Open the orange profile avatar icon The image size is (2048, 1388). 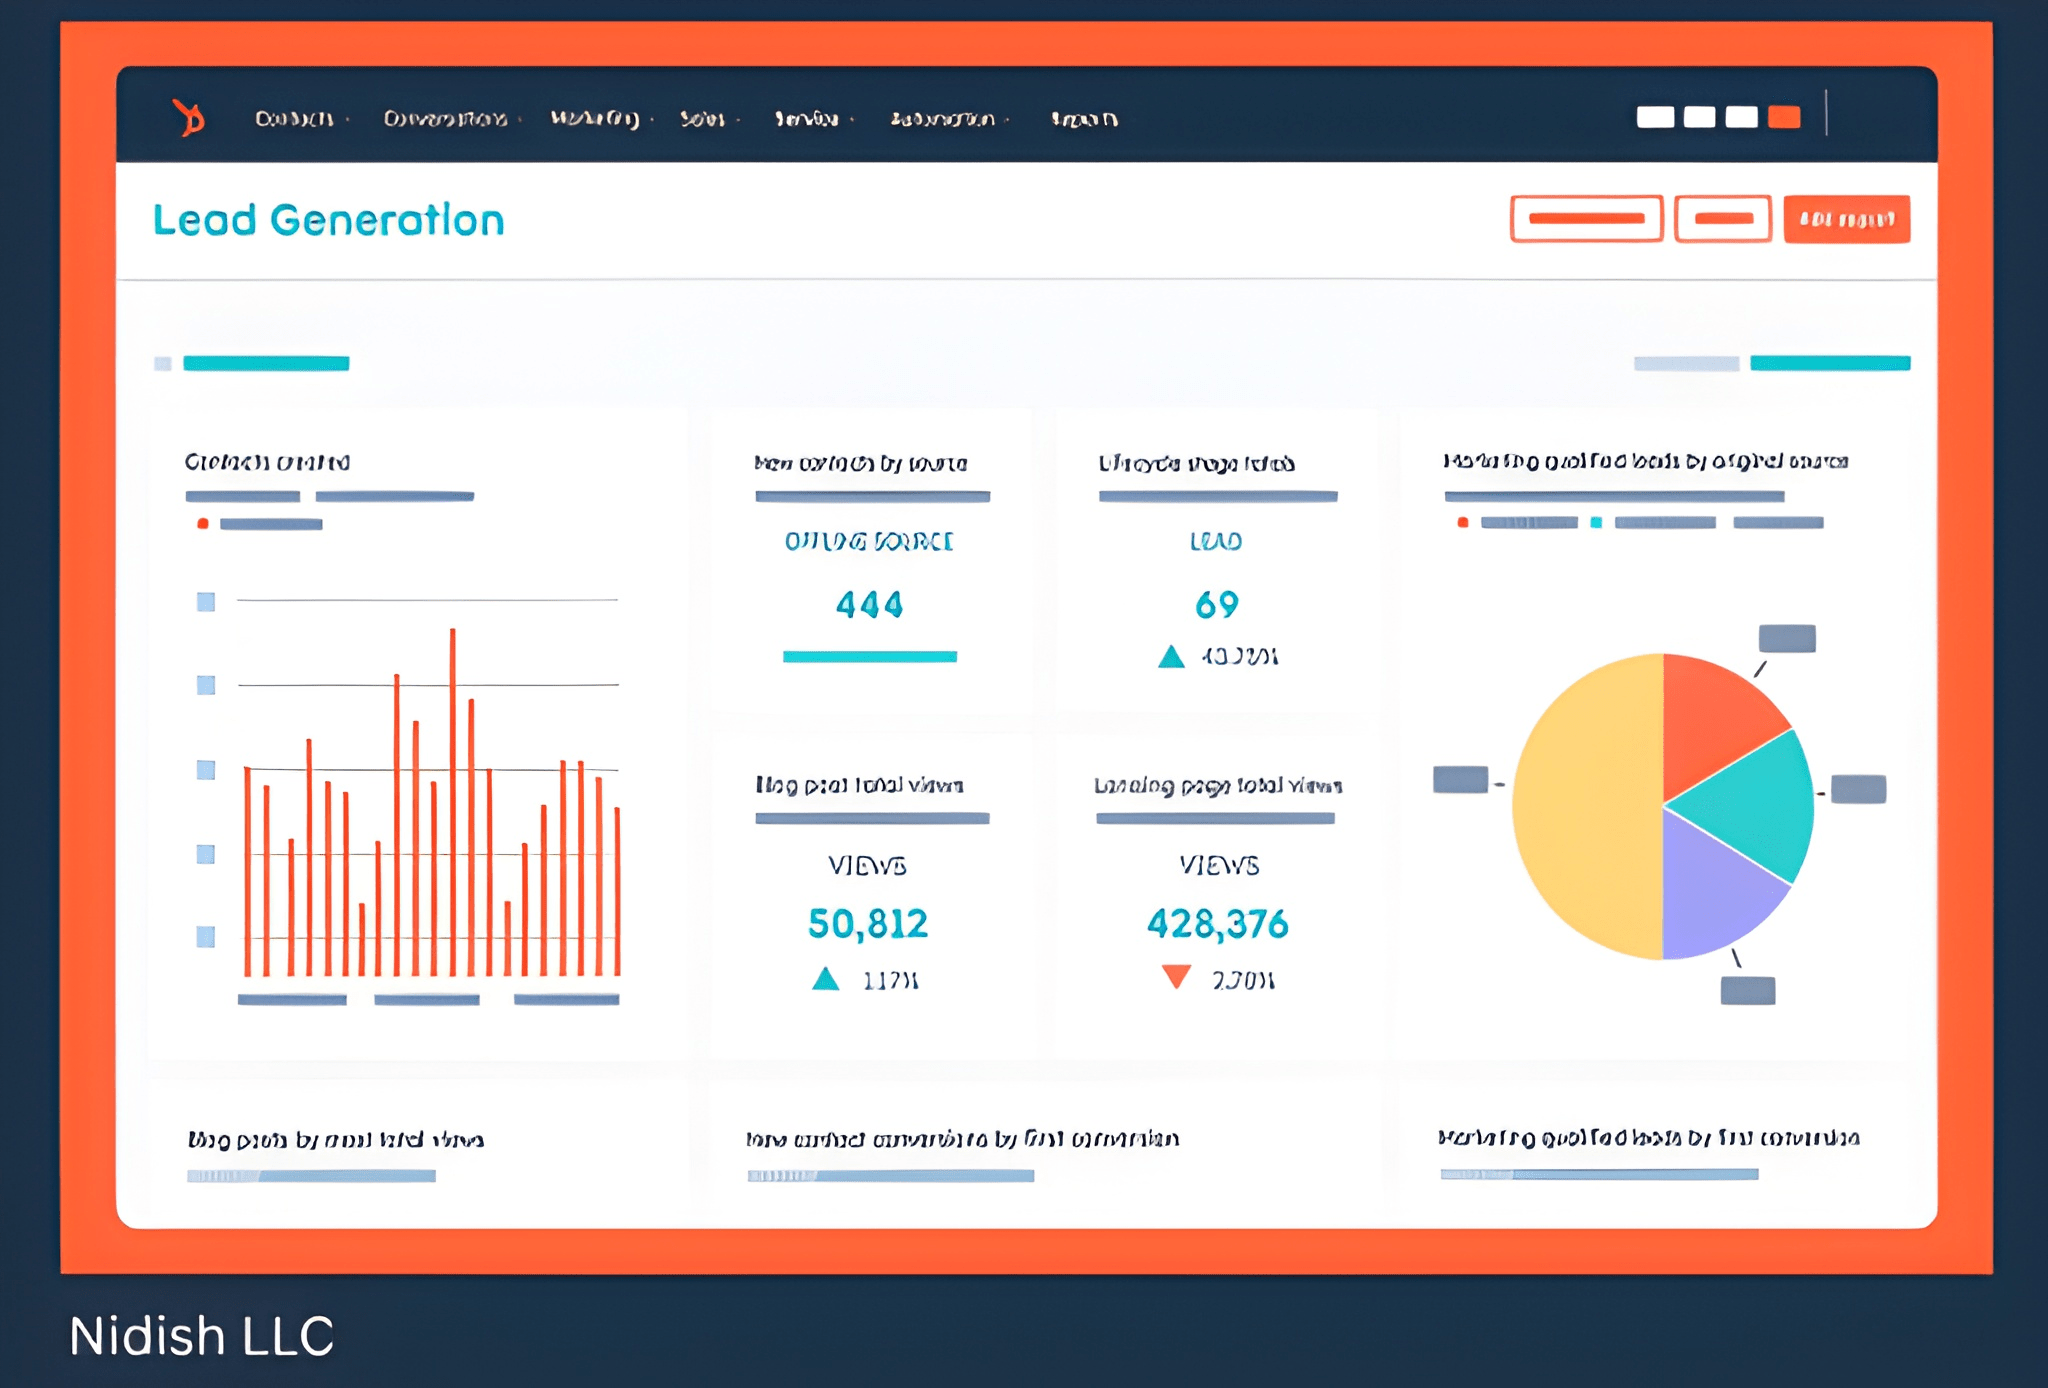pyautogui.click(x=1786, y=116)
